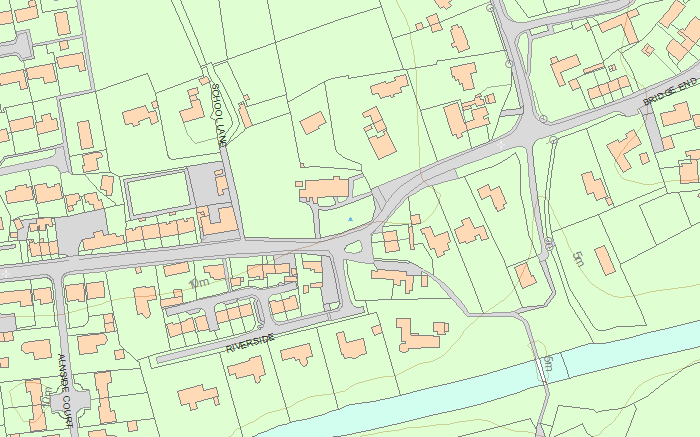Select the RIVERSIDE street label

[x=250, y=343]
